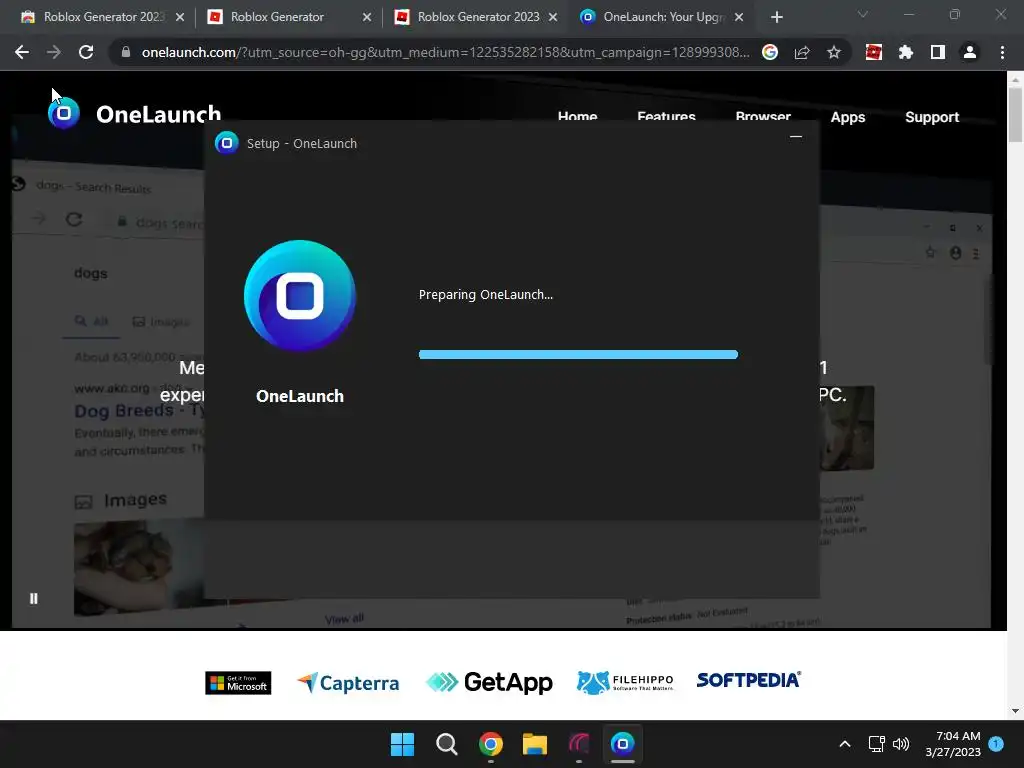1024x768 pixels.
Task: Open the notification badge
Action: click(996, 743)
